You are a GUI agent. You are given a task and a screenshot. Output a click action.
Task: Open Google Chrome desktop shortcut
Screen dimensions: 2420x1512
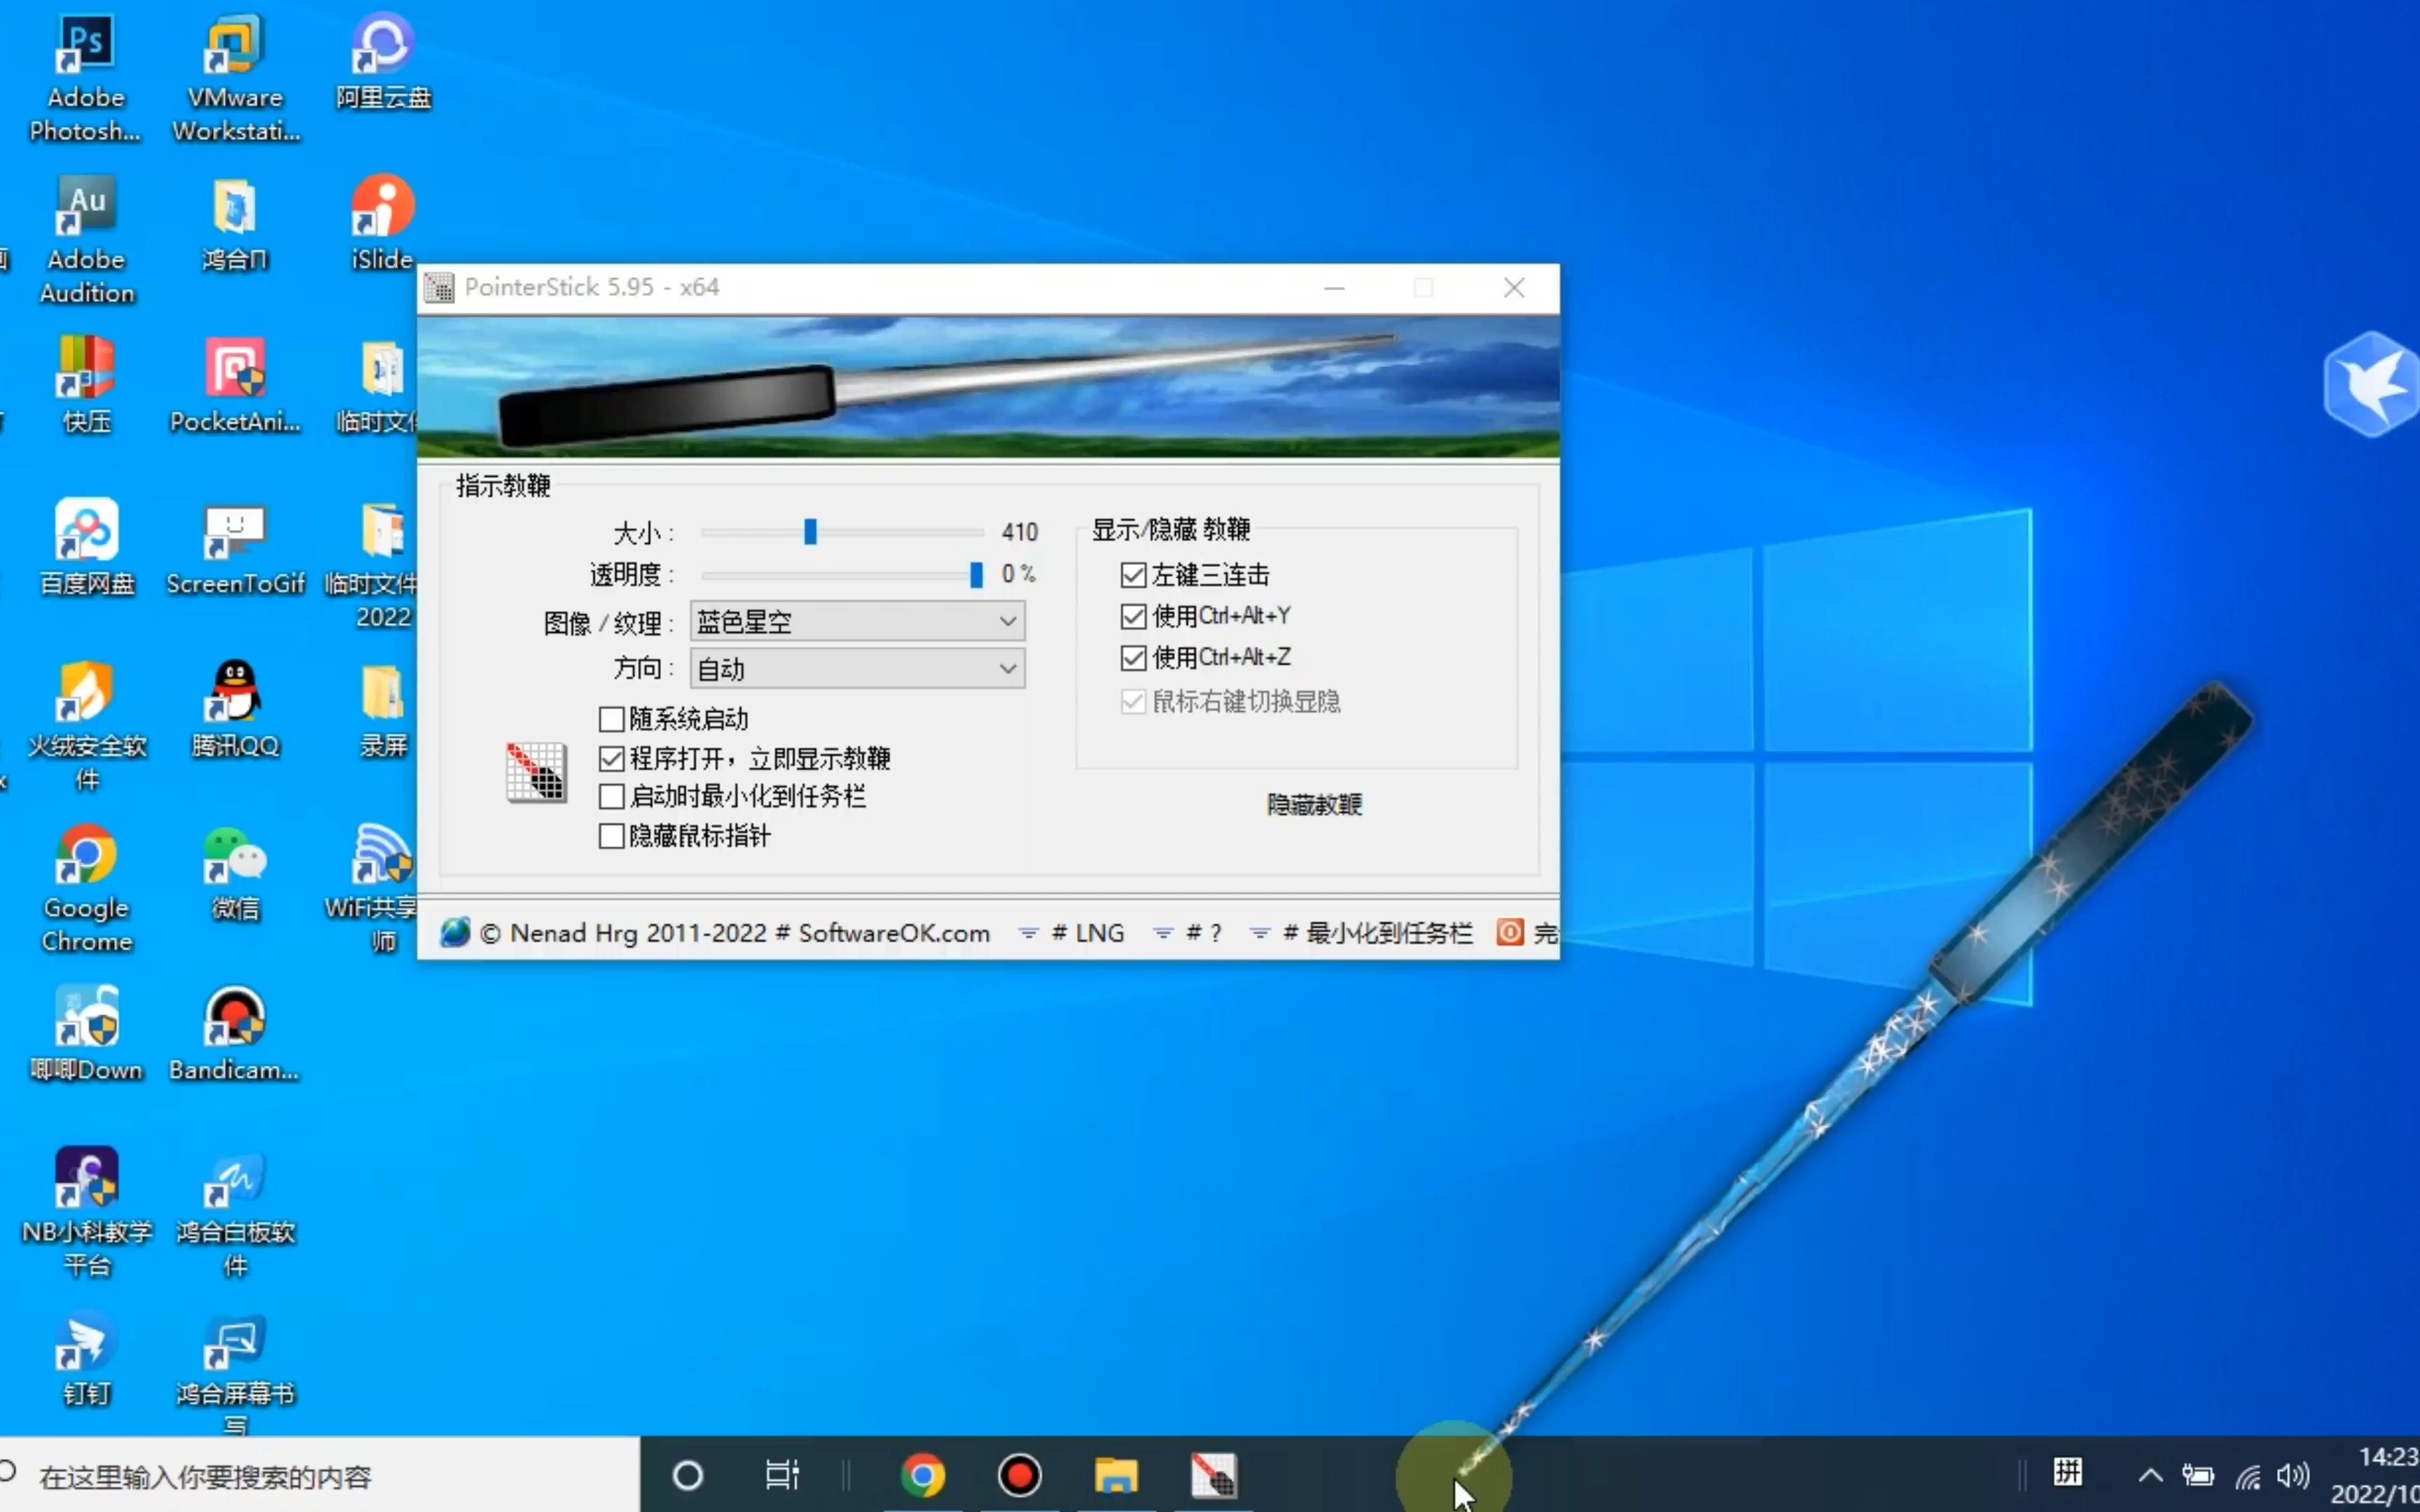coord(86,889)
